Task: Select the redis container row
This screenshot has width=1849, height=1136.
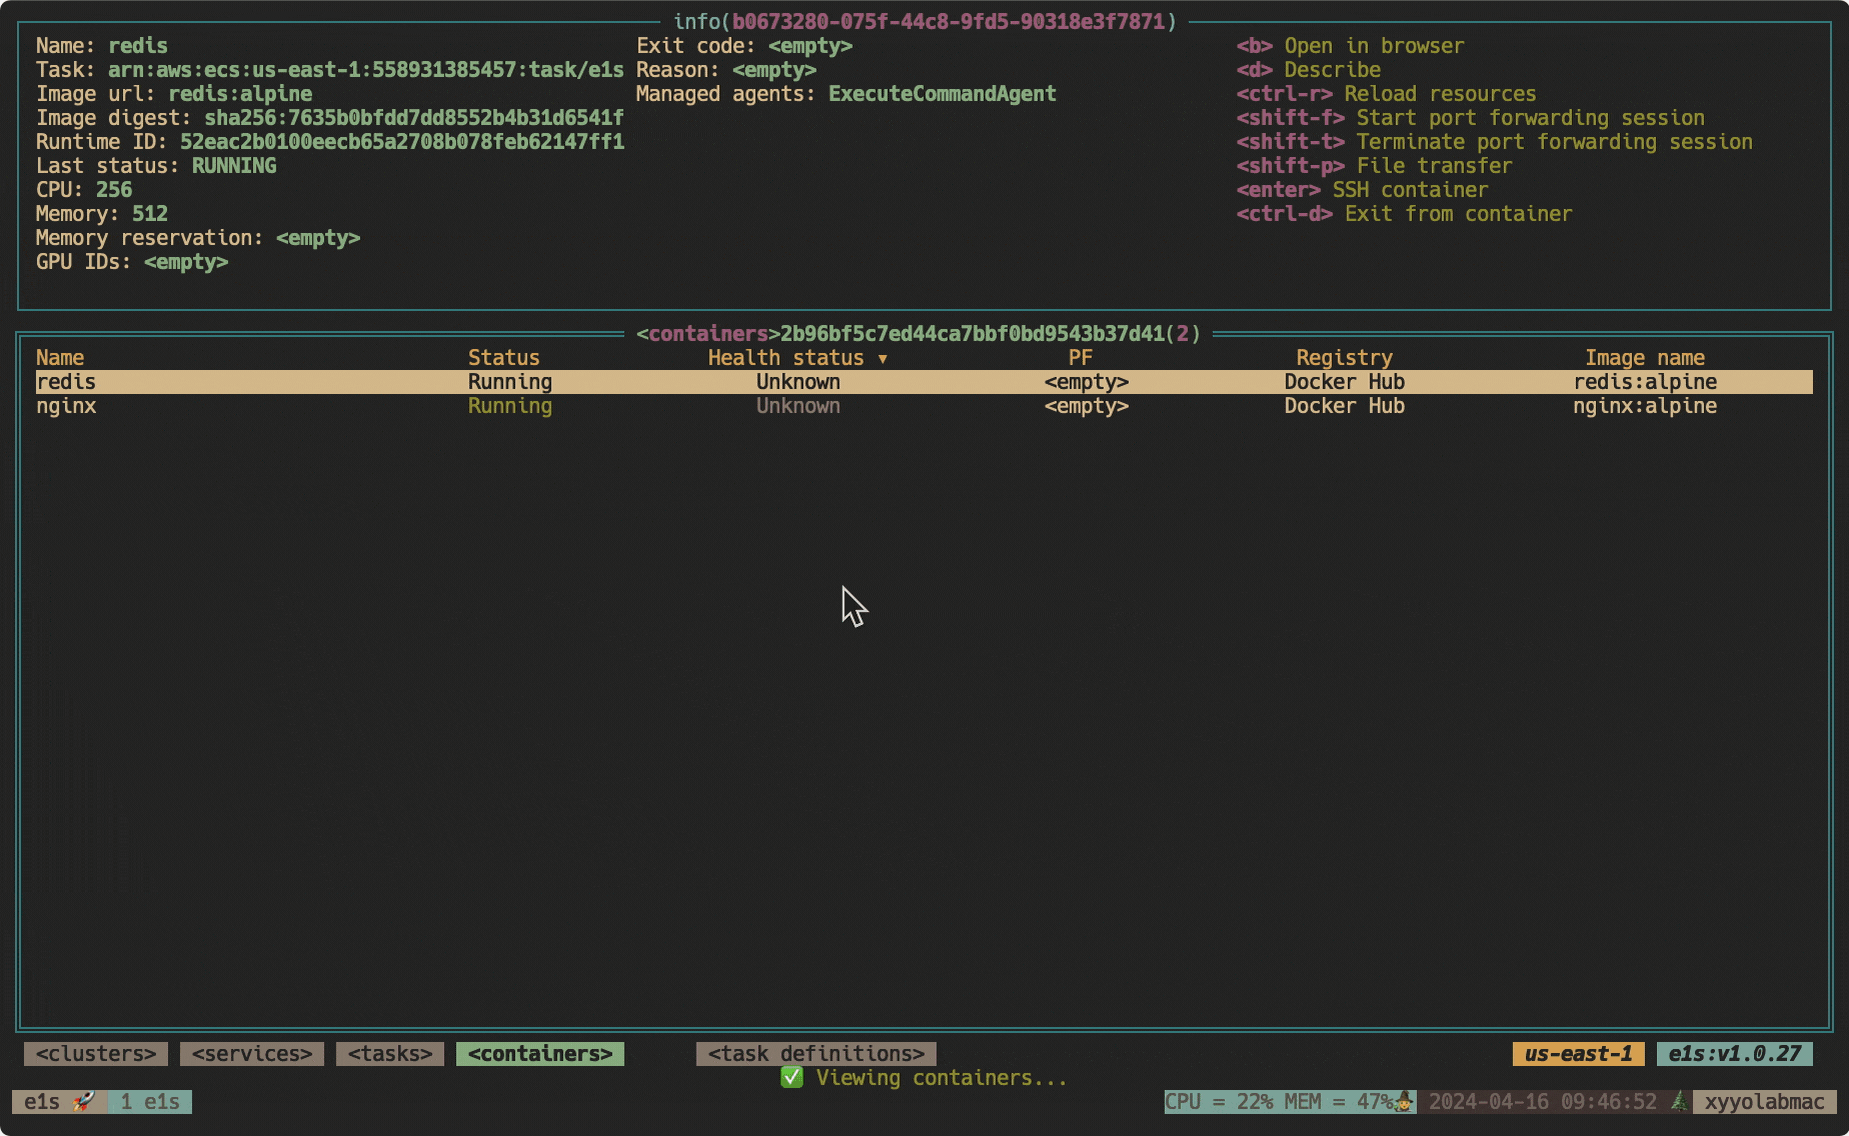Action: pyautogui.click(x=924, y=382)
